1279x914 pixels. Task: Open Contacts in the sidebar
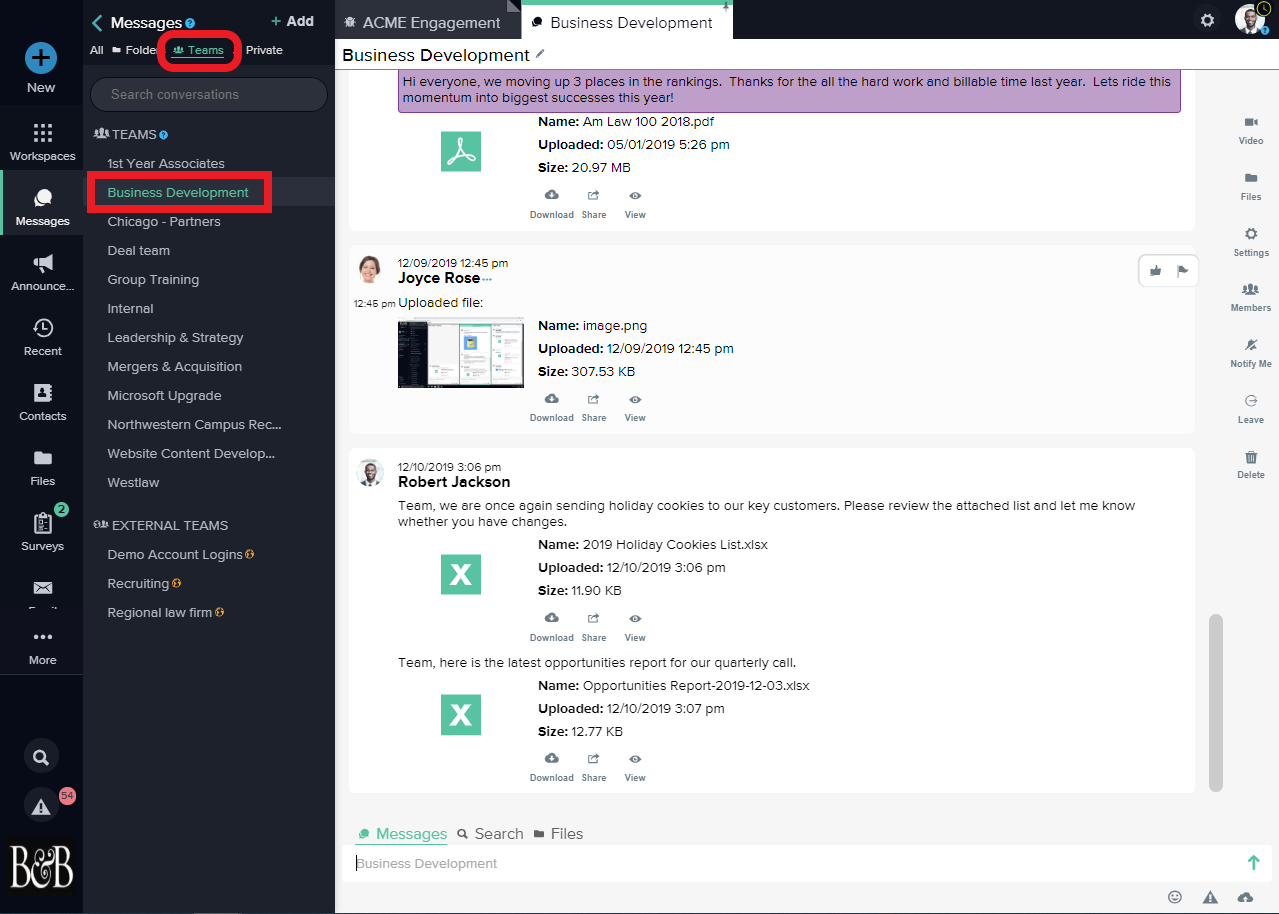[42, 402]
